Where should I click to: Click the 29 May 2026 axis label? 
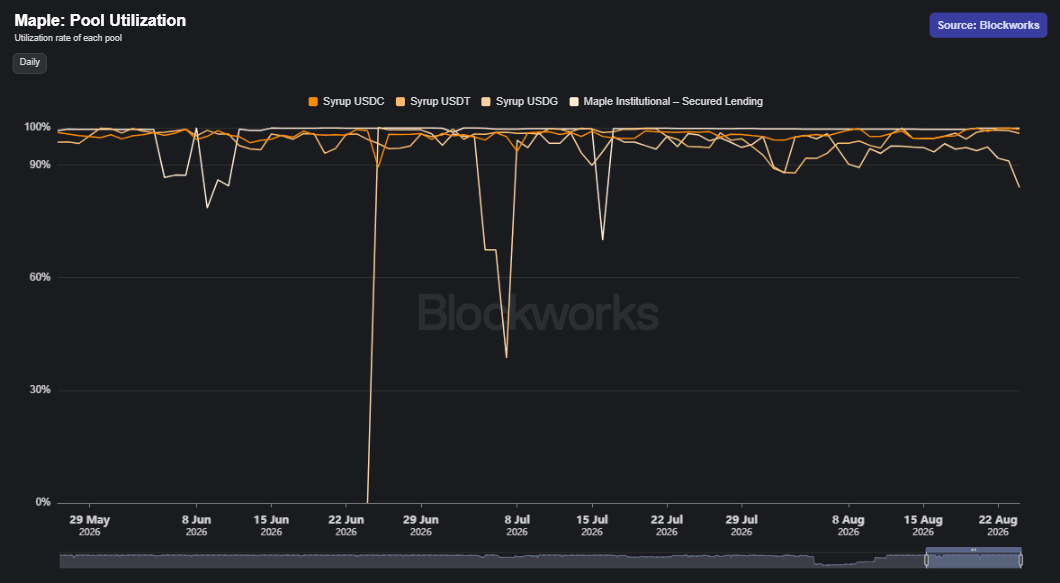tap(89, 526)
